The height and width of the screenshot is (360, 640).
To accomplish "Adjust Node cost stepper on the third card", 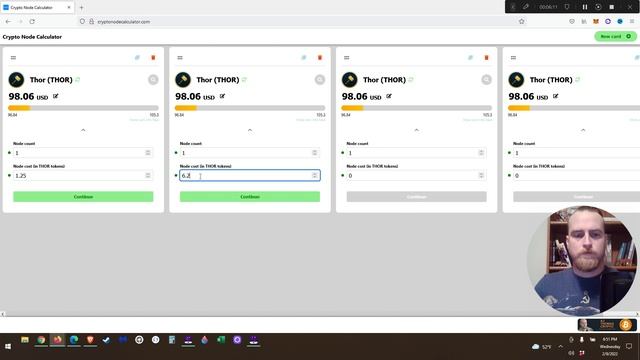I will [x=481, y=176].
